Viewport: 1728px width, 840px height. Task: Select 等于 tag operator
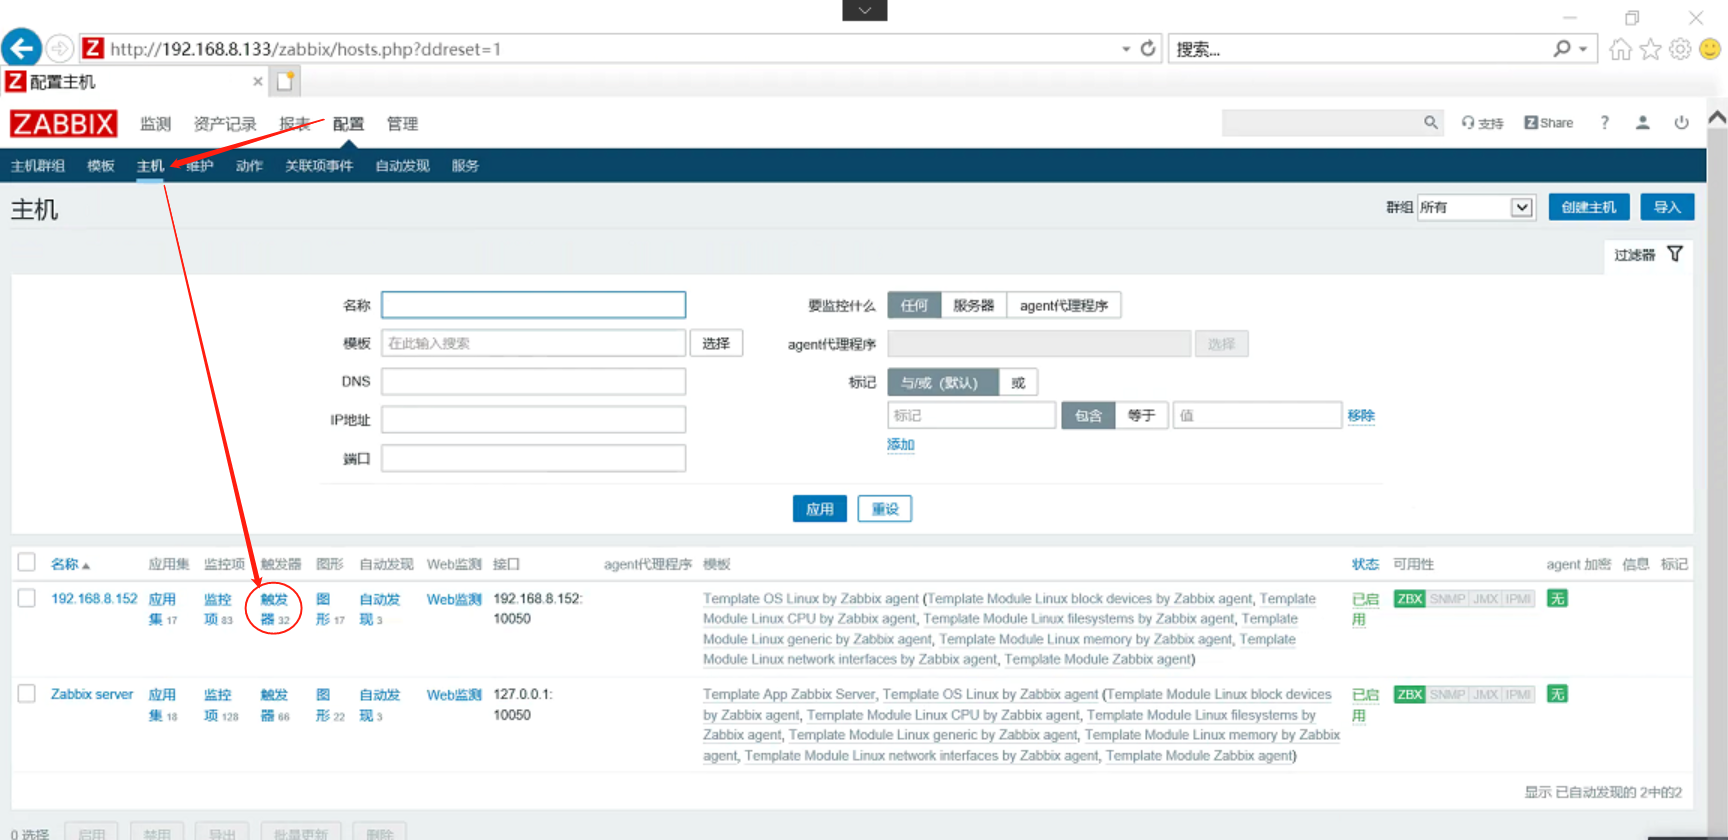click(x=1142, y=415)
